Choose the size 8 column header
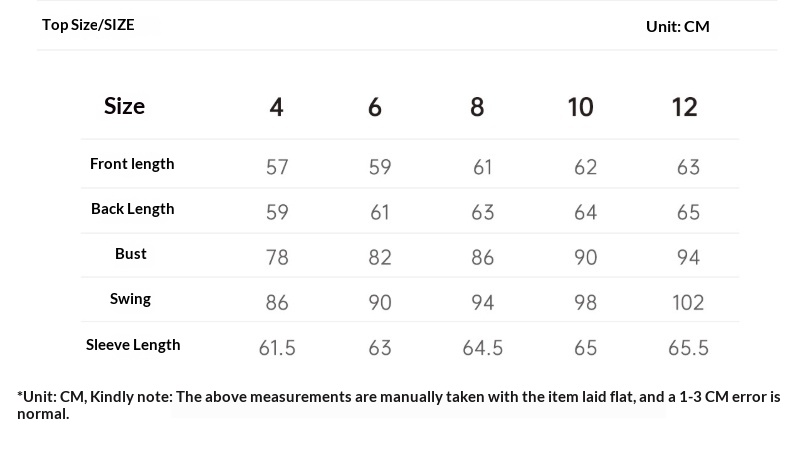The image size is (798, 453). pos(477,107)
